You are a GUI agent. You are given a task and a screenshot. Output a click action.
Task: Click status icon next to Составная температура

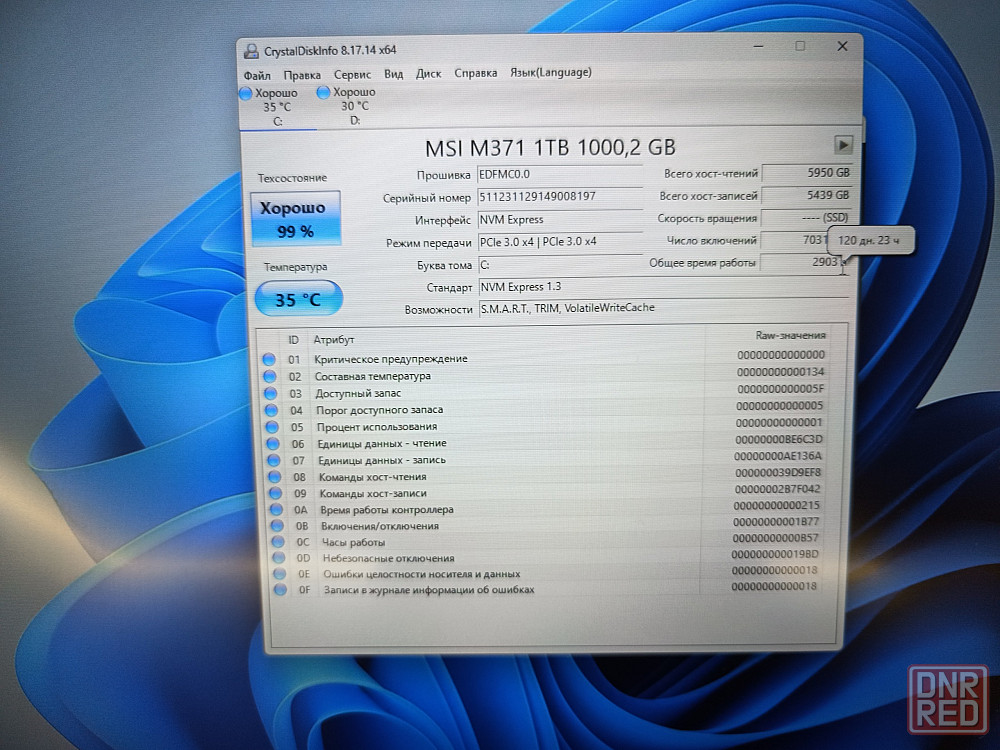(x=268, y=376)
